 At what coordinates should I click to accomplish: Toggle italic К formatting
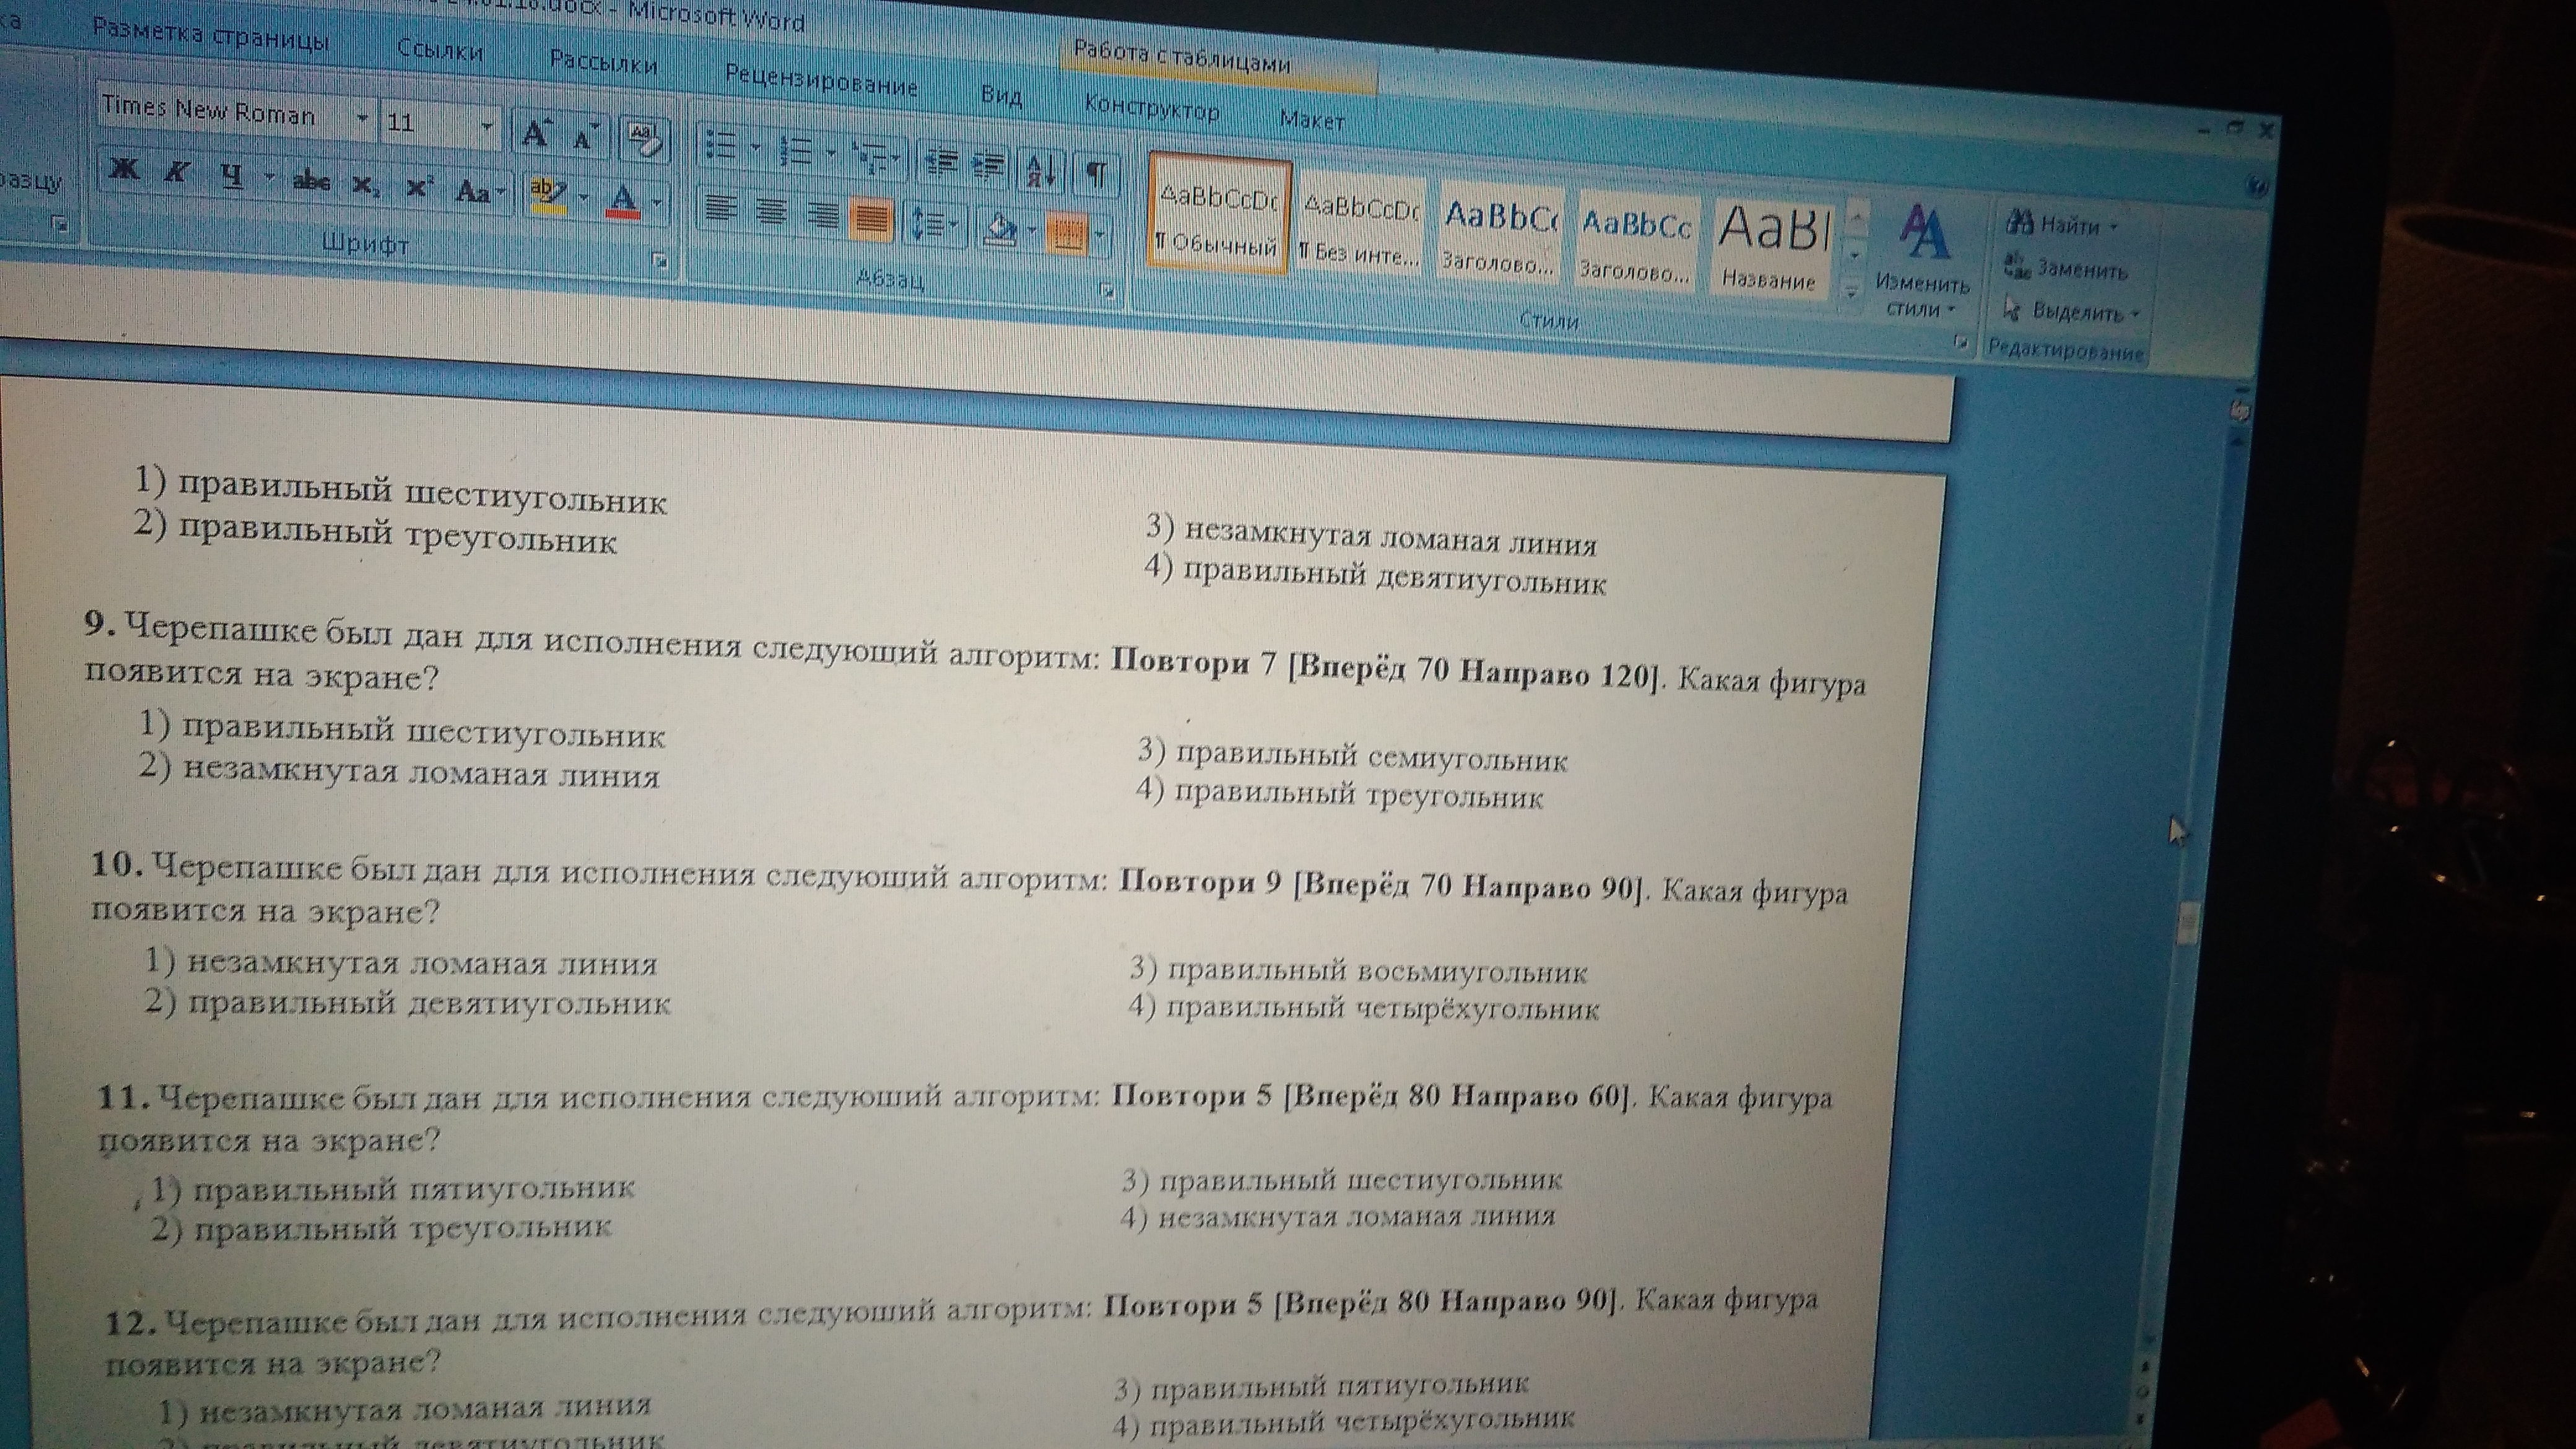(178, 172)
